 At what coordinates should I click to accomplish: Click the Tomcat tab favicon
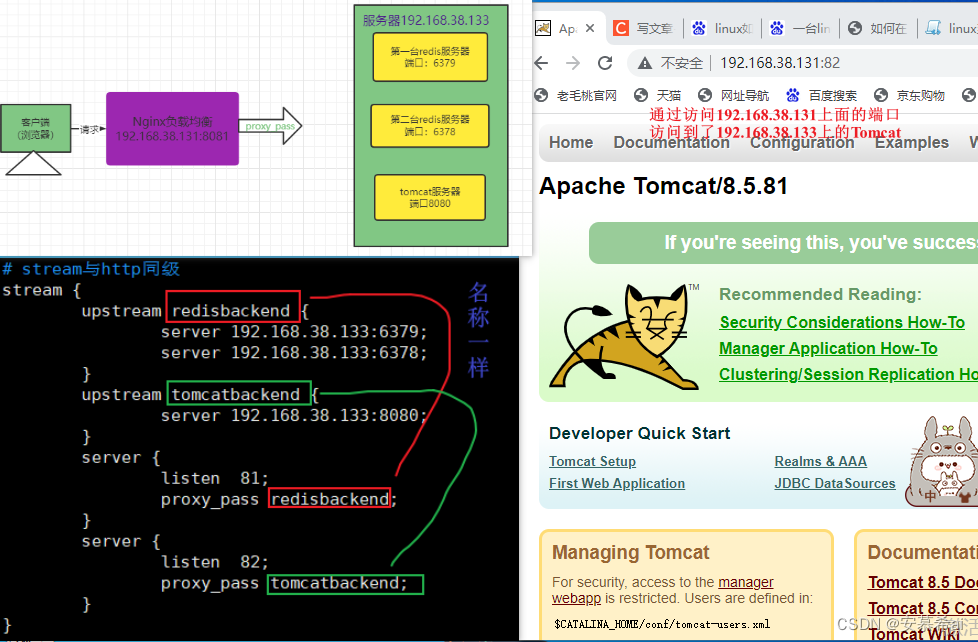pos(543,28)
